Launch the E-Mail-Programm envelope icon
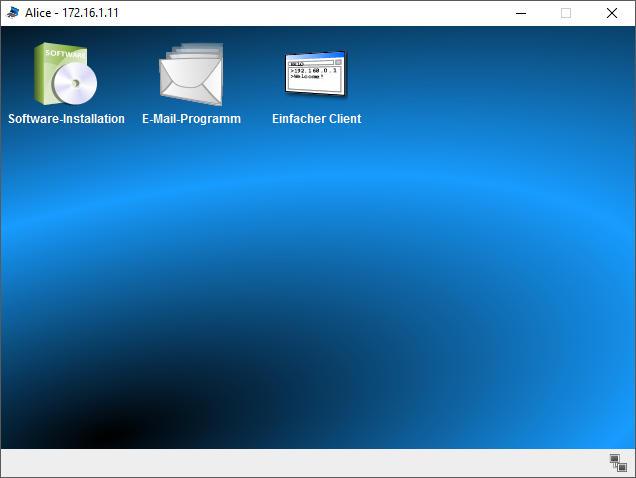This screenshot has width=636, height=478. (x=191, y=75)
